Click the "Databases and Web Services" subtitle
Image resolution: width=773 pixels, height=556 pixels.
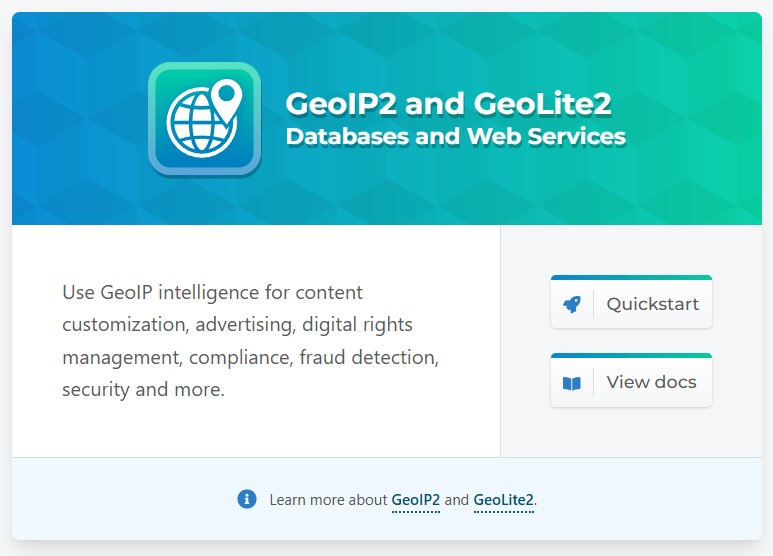455,136
